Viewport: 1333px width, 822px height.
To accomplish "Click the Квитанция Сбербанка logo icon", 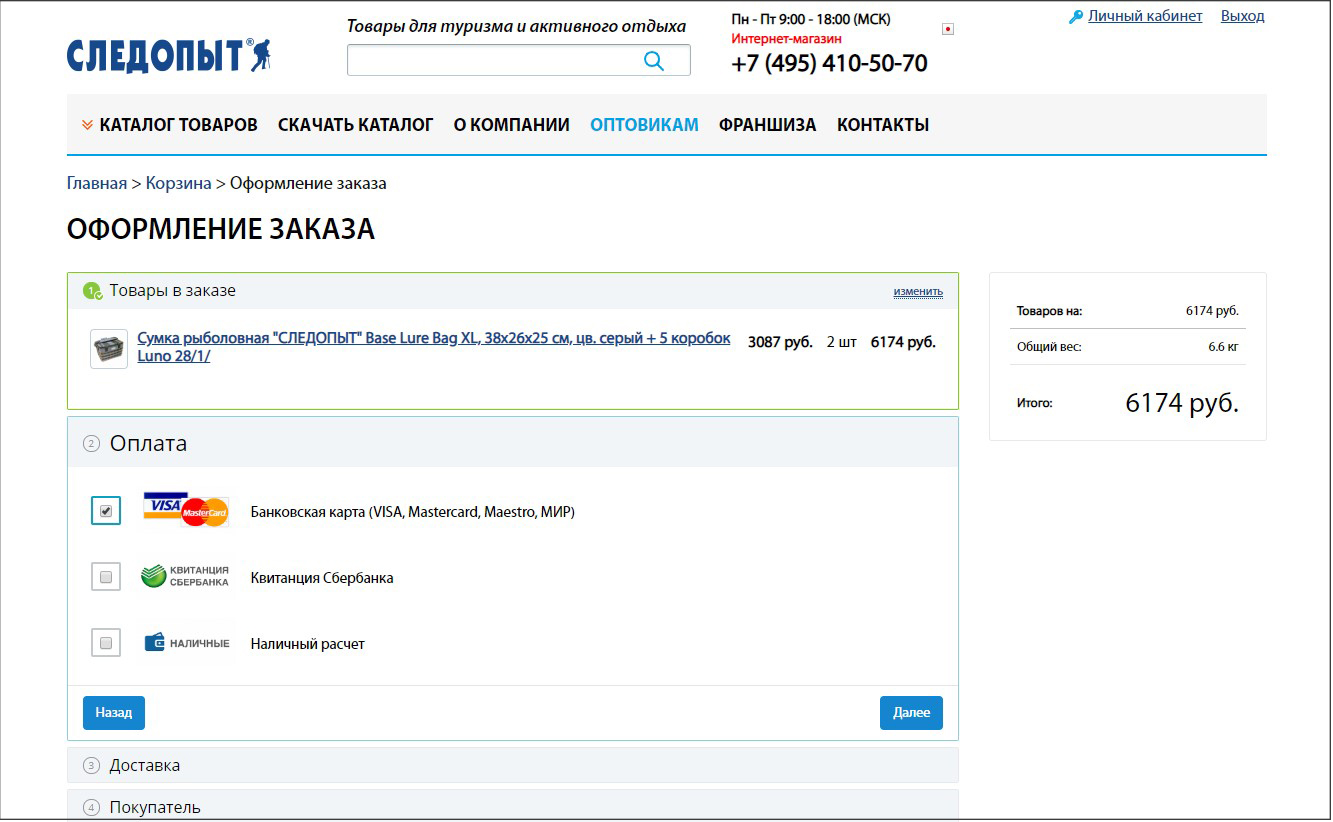I will [186, 576].
